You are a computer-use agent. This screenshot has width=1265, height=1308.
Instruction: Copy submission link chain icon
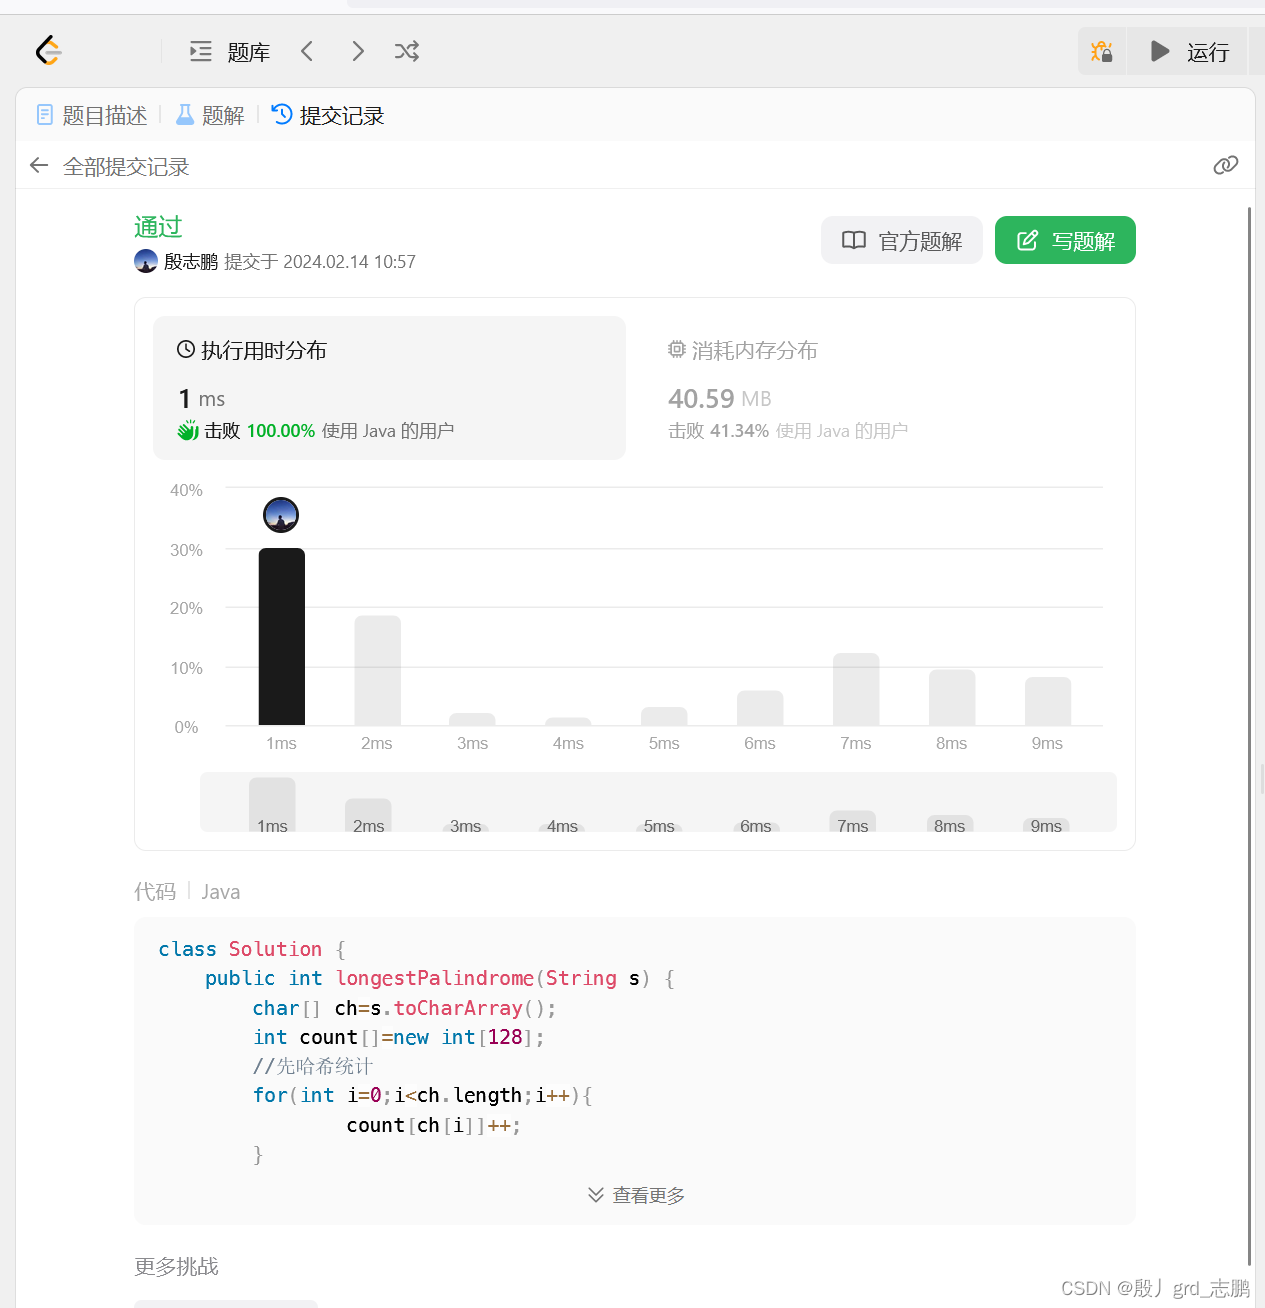coord(1225,165)
